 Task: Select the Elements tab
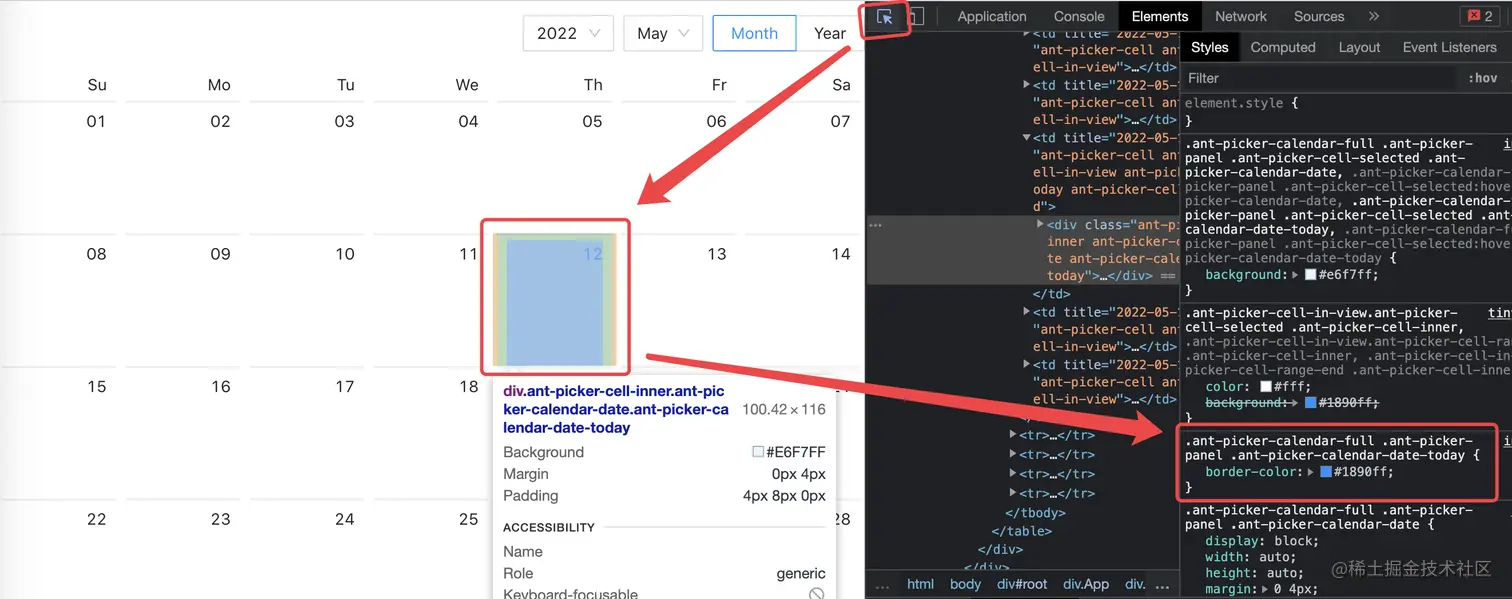tap(1160, 16)
